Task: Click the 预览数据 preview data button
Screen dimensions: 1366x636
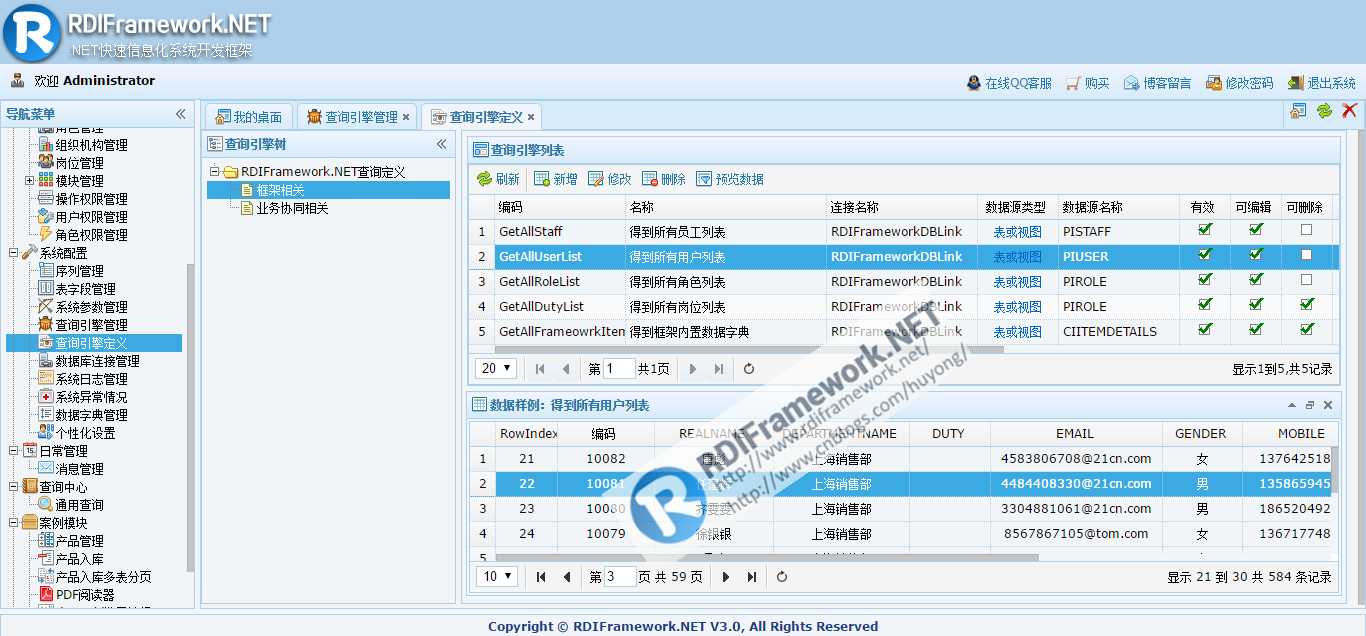Action: point(730,179)
